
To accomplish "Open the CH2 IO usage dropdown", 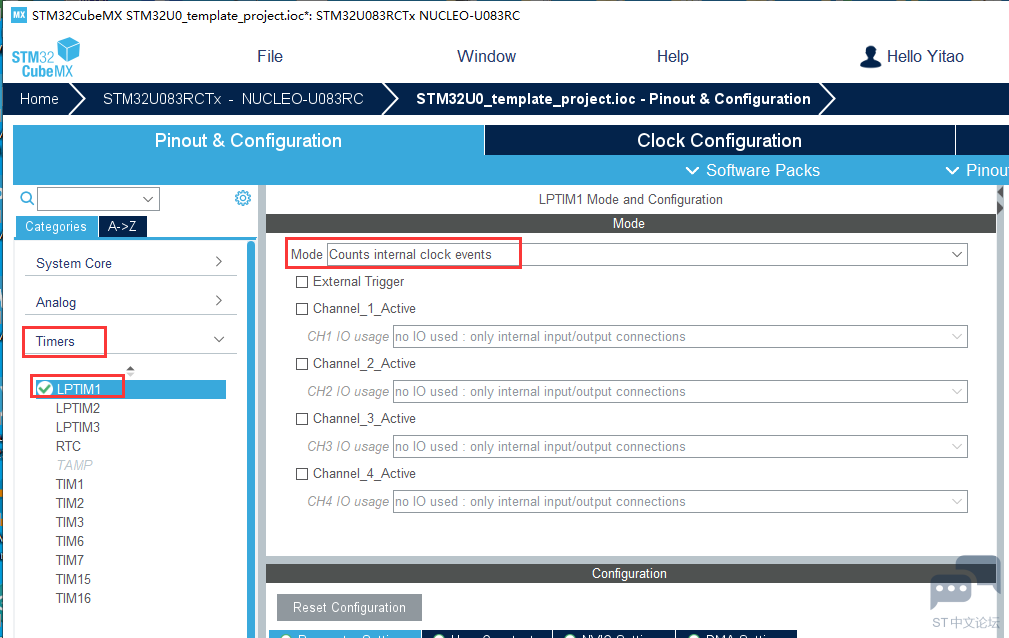I will tap(957, 391).
